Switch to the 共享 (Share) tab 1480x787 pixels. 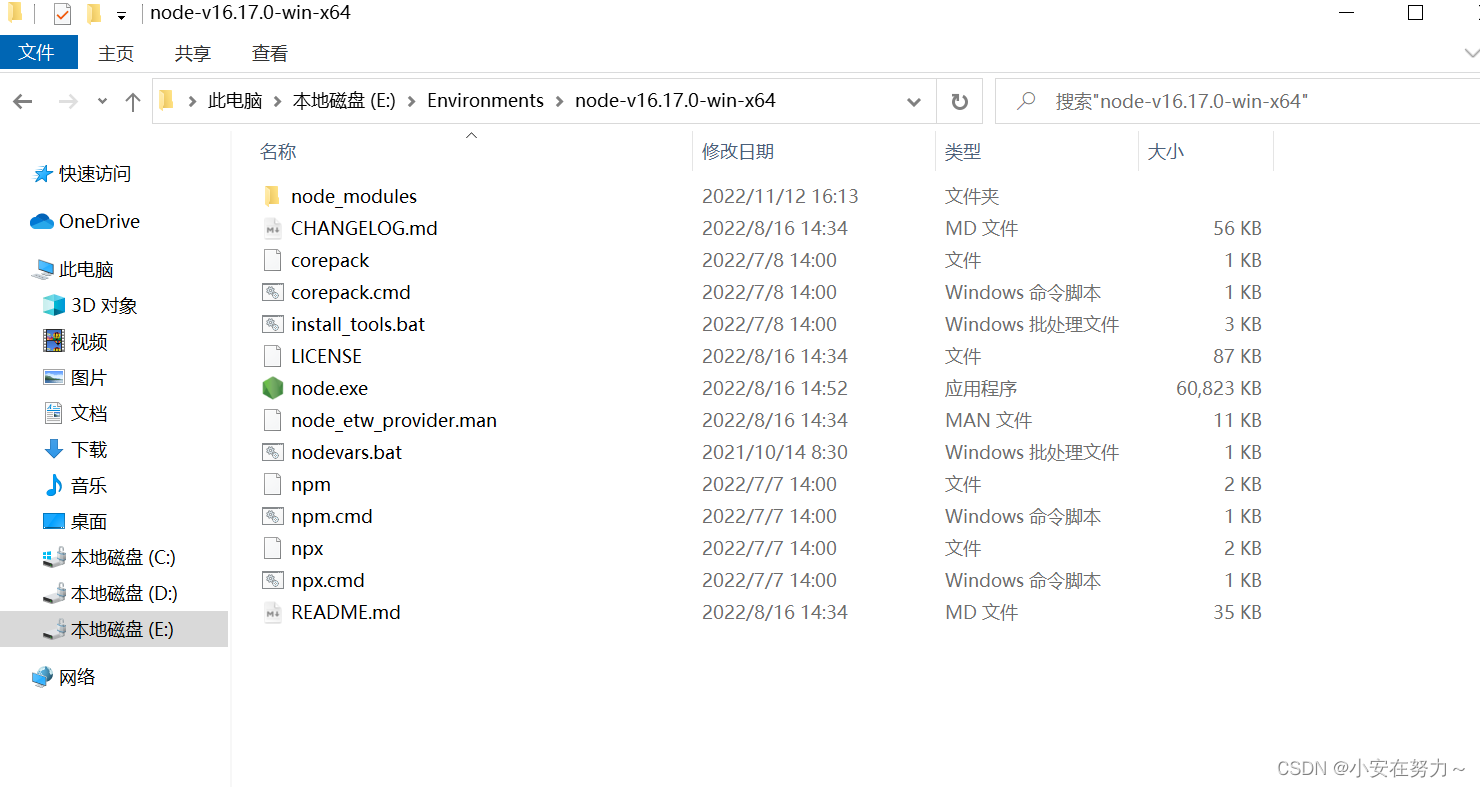(193, 54)
